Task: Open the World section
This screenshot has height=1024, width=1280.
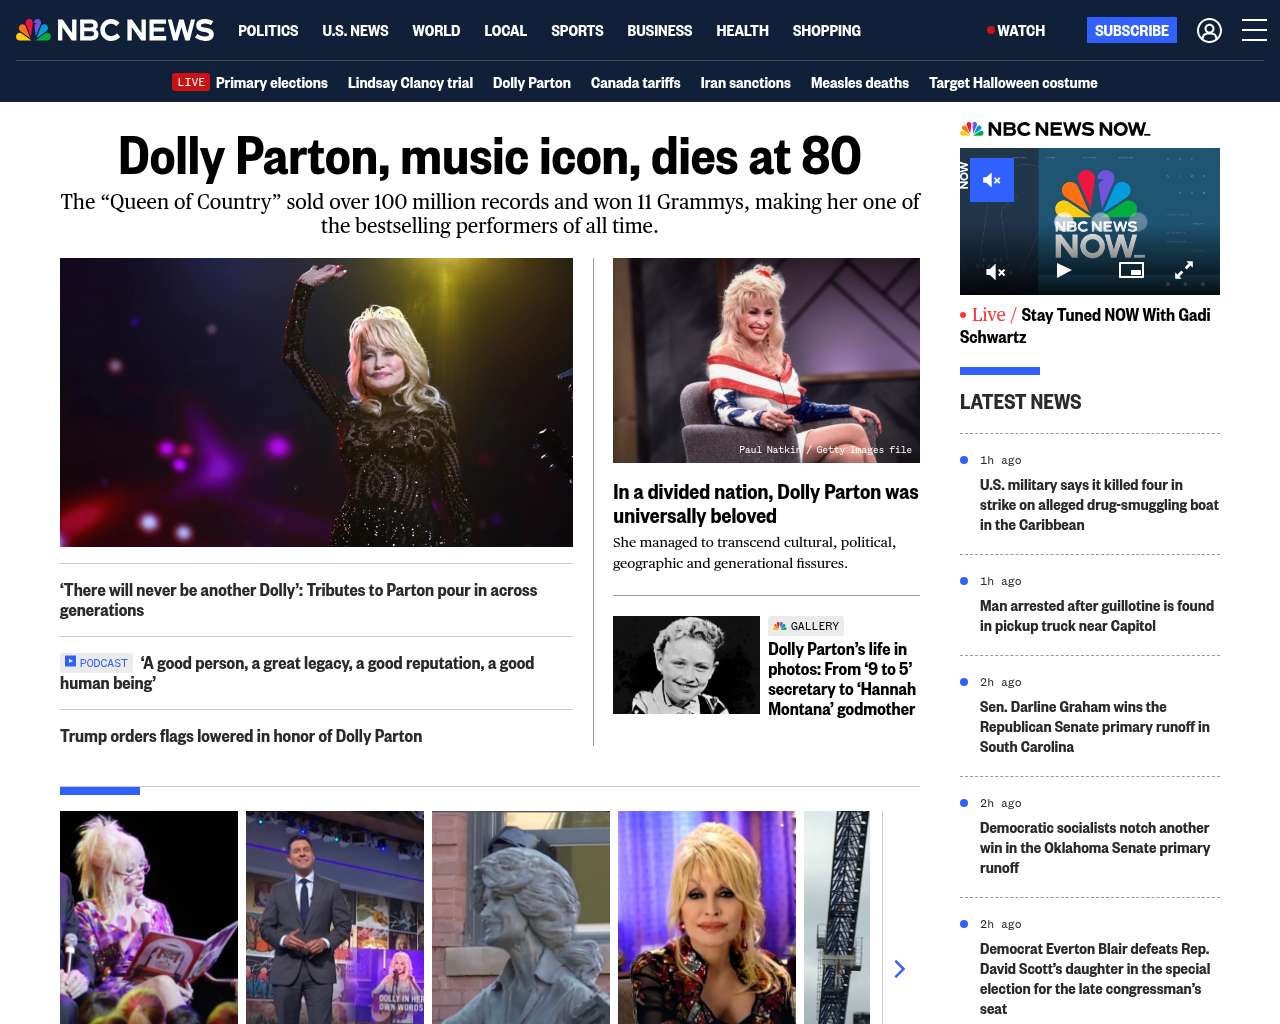Action: [436, 31]
